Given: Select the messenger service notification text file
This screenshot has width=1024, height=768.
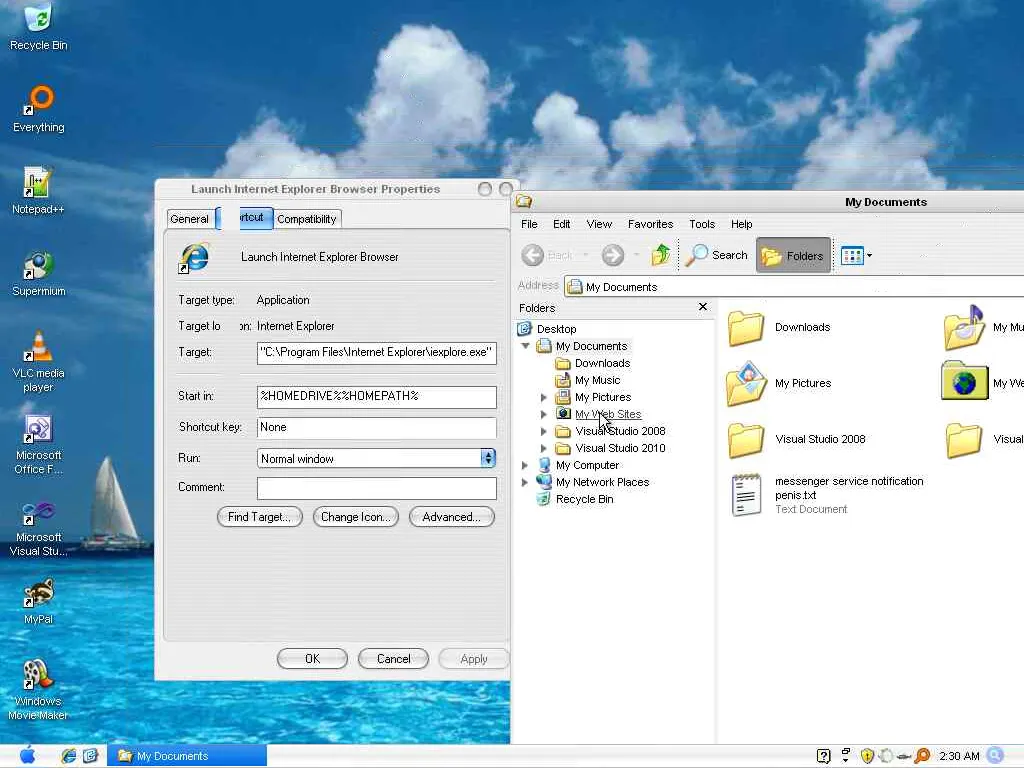Looking at the screenshot, I should tap(827, 495).
